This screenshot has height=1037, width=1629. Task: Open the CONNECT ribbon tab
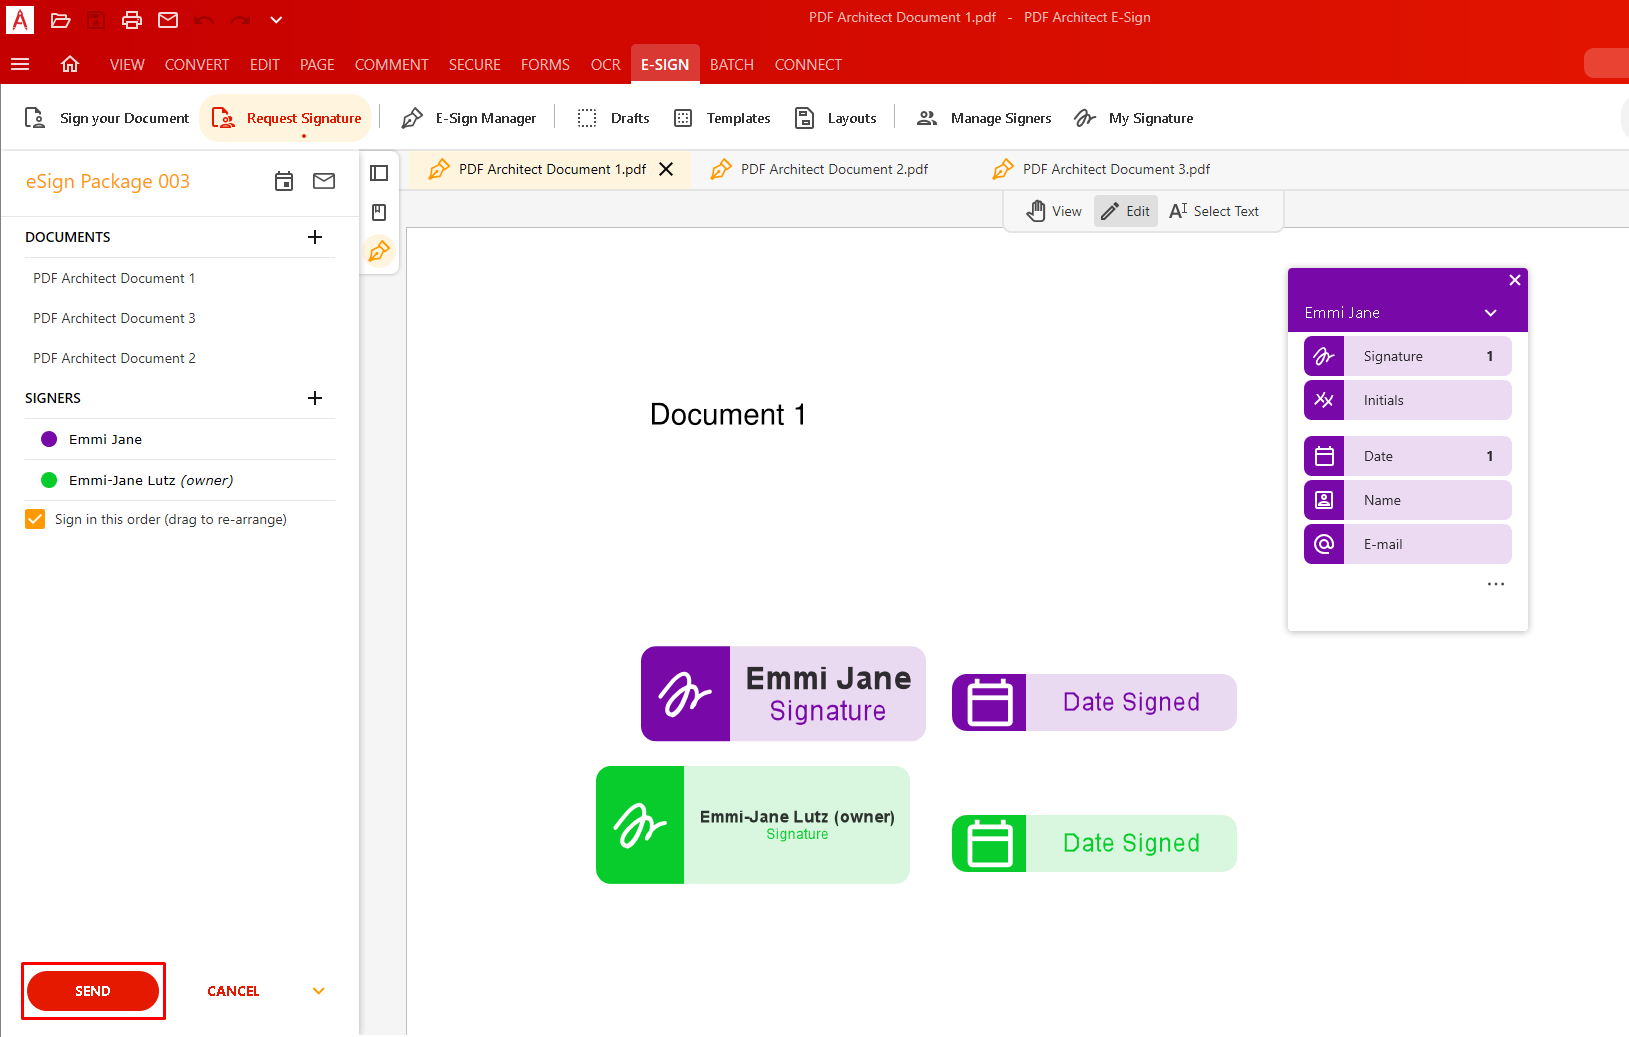point(808,64)
